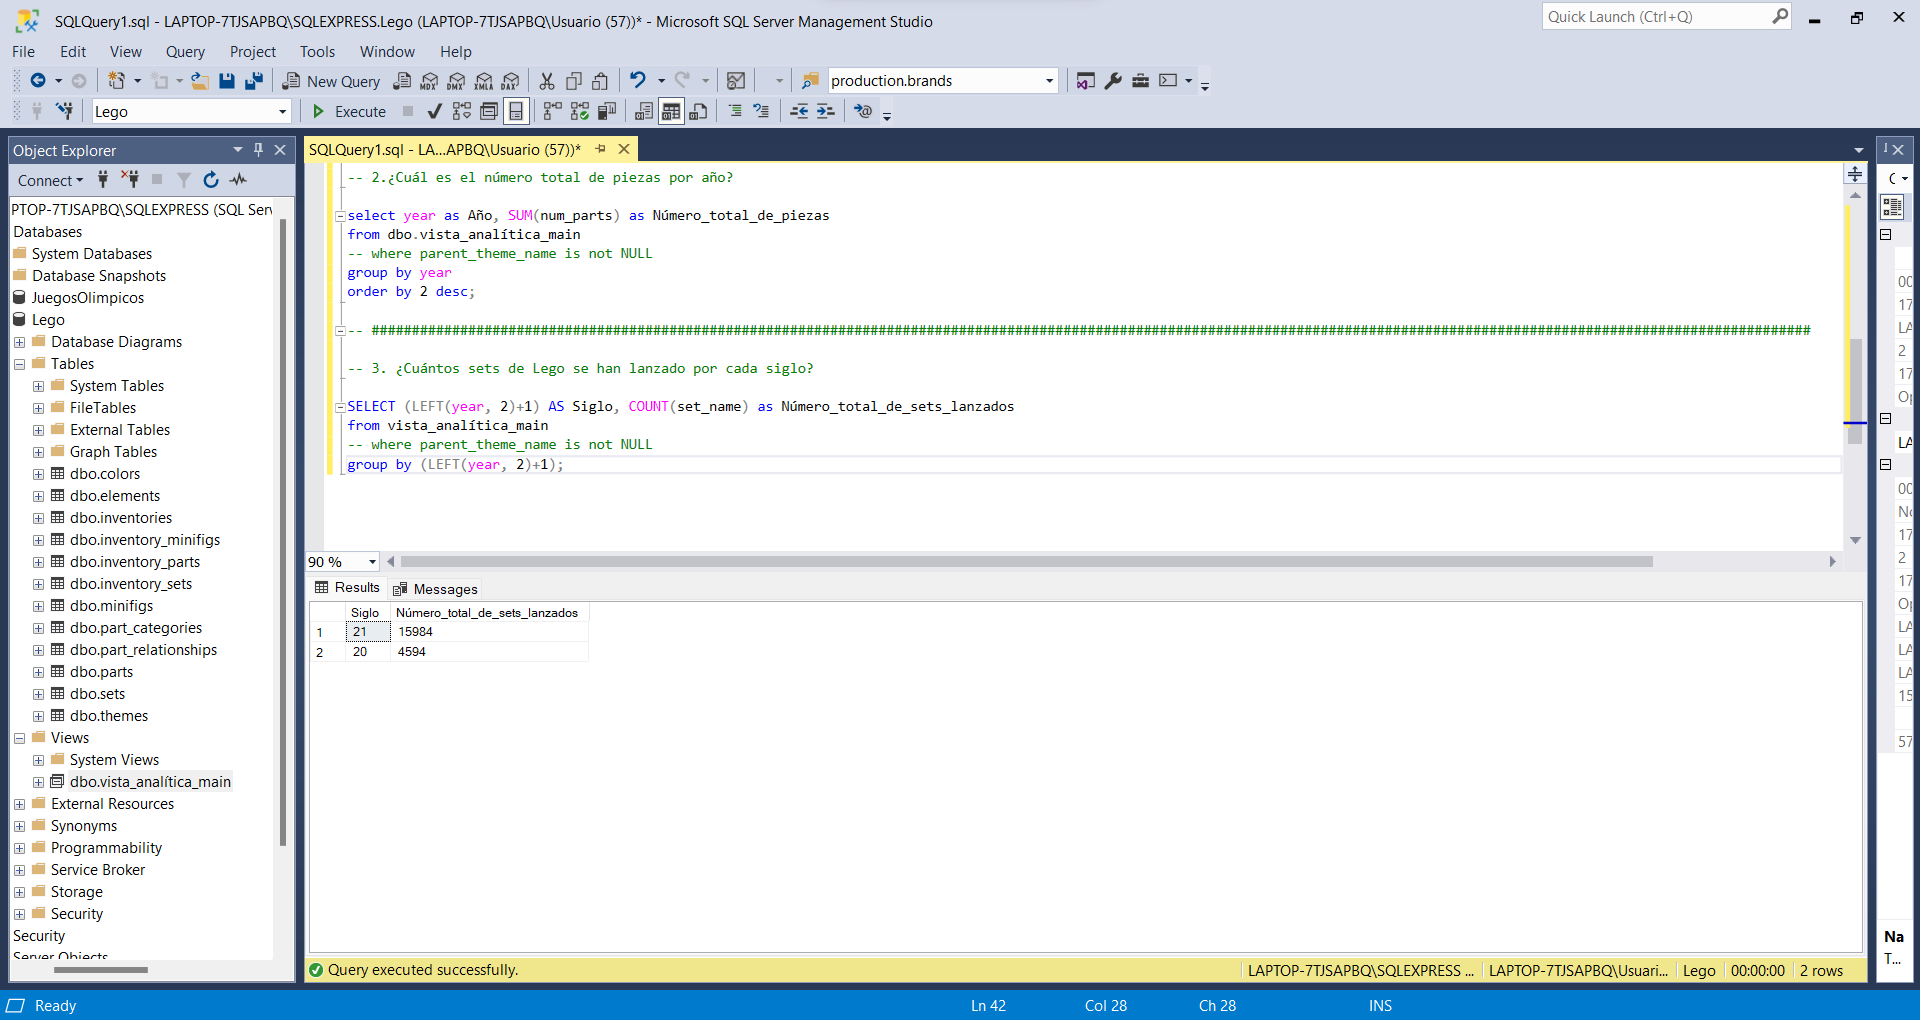Comment out the selected lines
This screenshot has height=1020, width=1920.
coord(735,111)
